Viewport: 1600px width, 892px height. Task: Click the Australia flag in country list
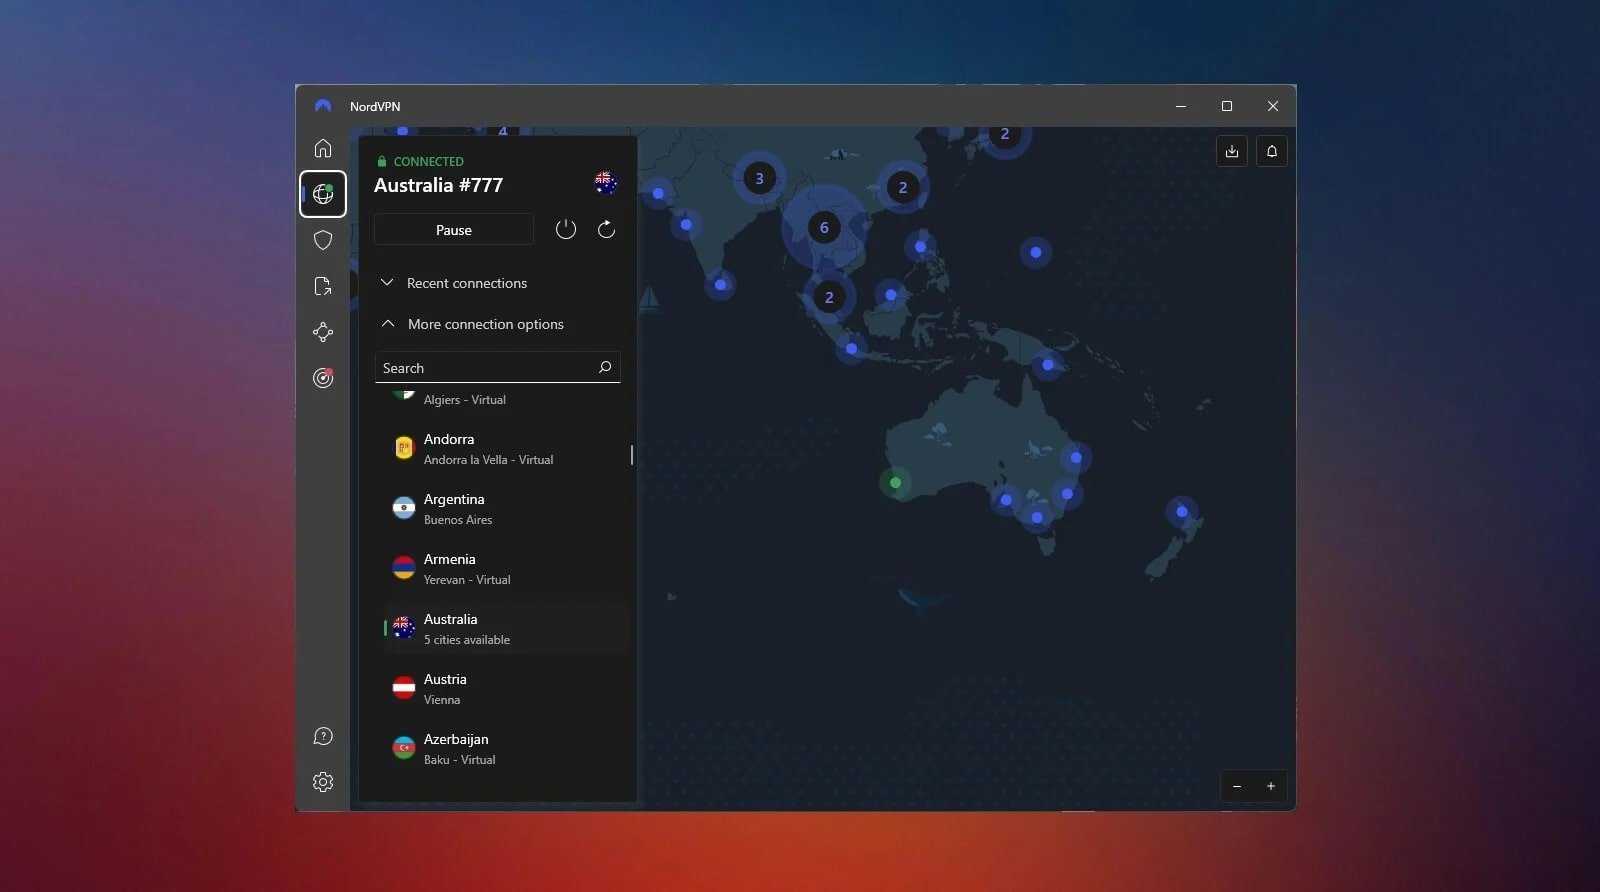click(404, 628)
